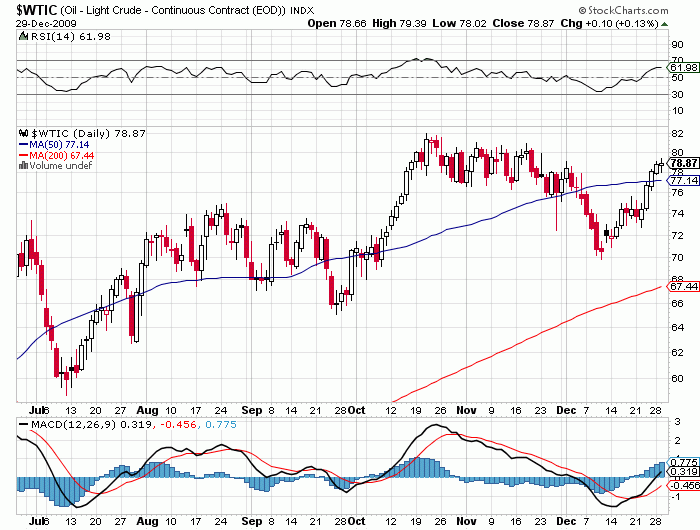This screenshot has width=700, height=530.
Task: Click the 0.775 MACD value tag
Action: click(x=683, y=461)
